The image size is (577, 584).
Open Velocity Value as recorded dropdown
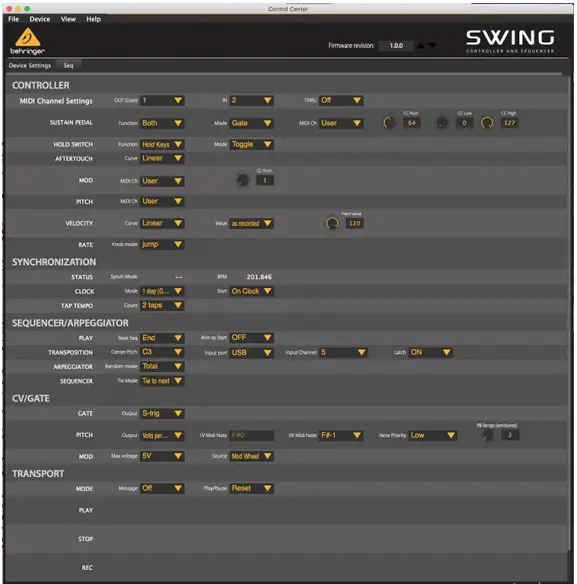[251, 223]
